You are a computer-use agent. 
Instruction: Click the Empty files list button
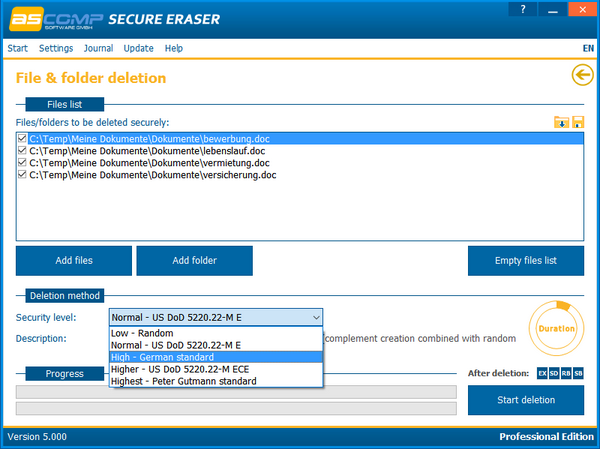[526, 261]
